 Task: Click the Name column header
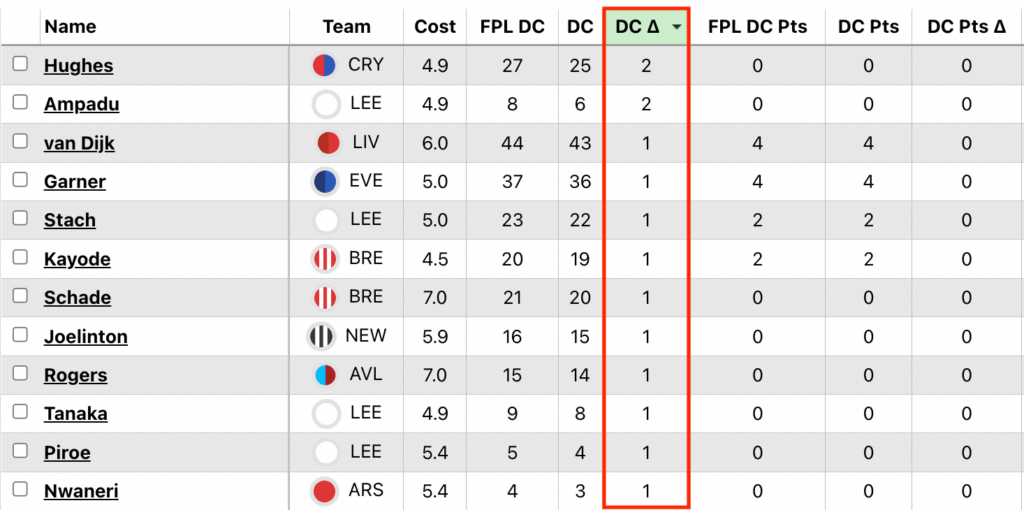click(70, 27)
